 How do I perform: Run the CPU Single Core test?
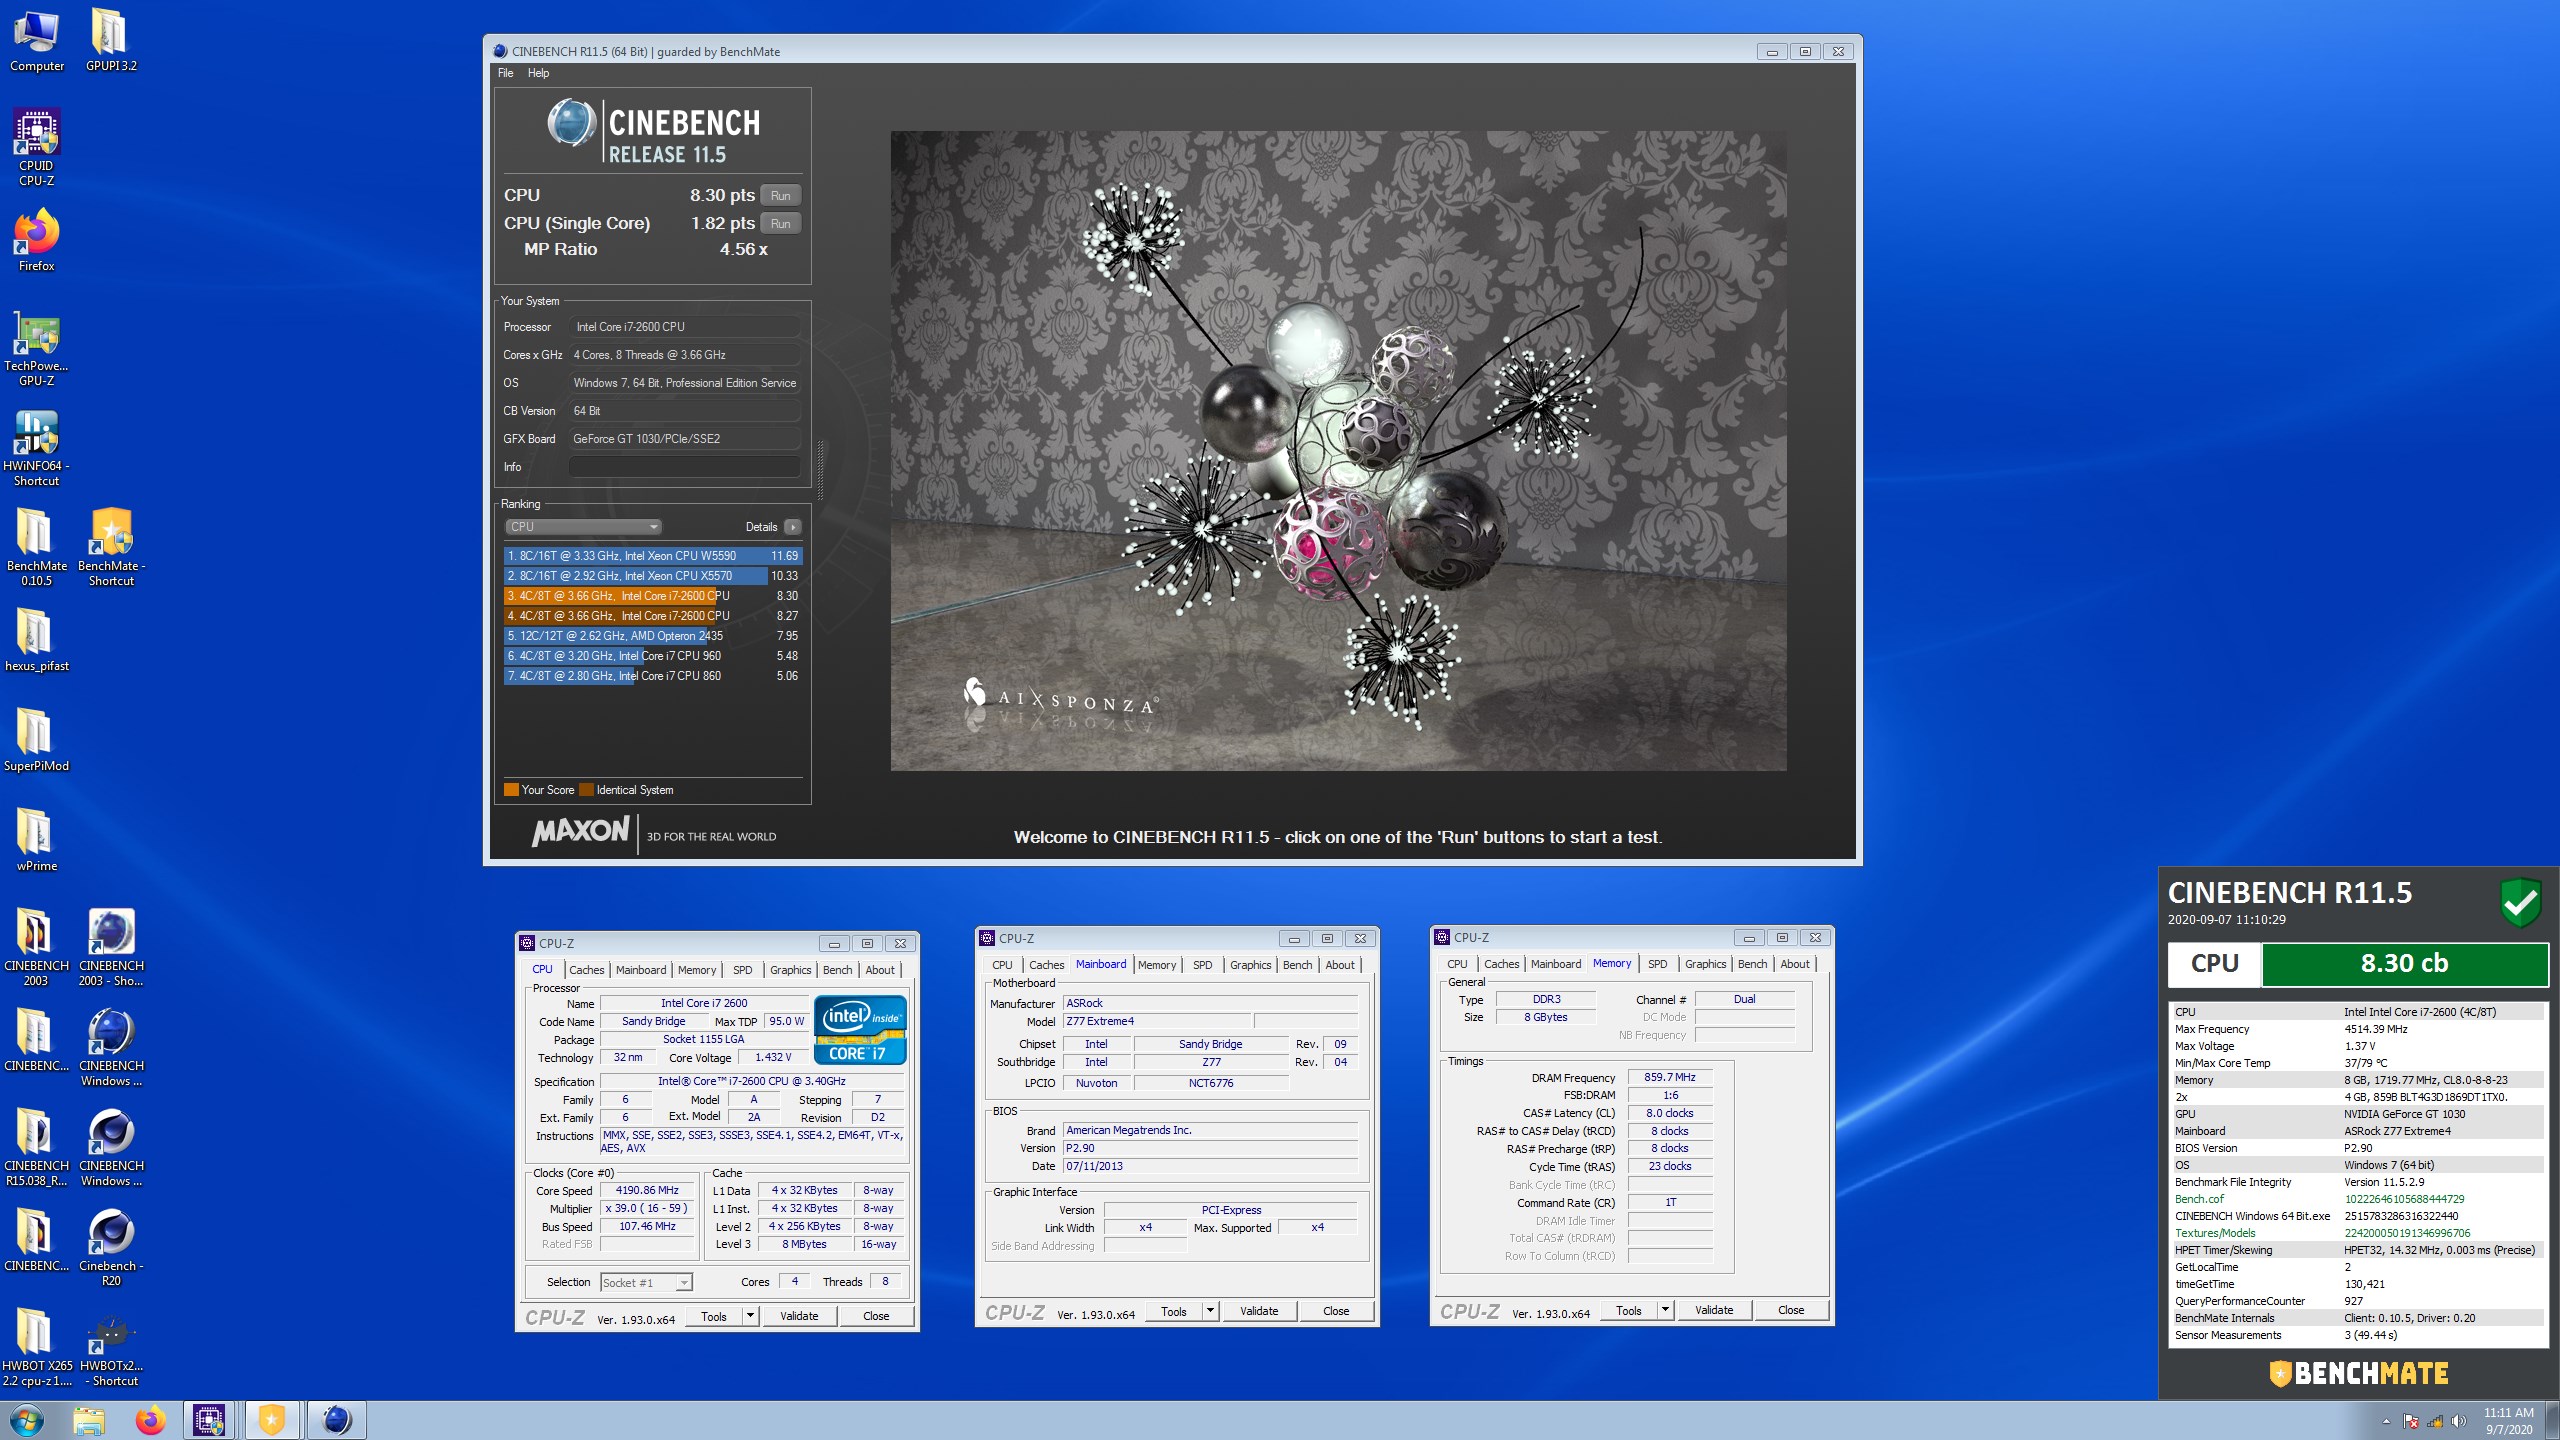click(781, 223)
